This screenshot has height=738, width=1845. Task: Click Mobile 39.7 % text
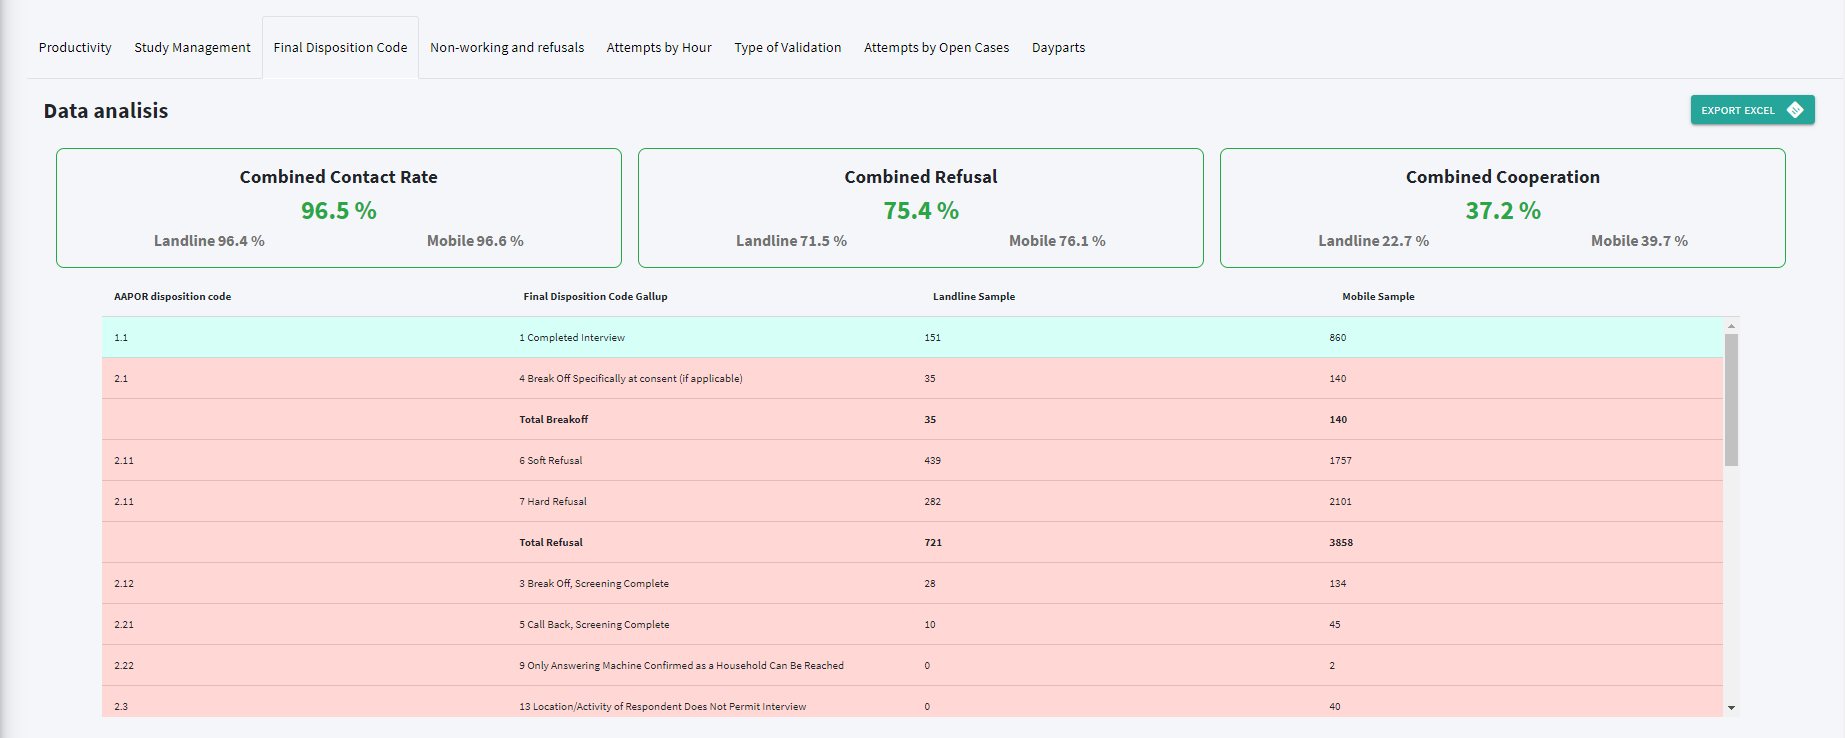click(1639, 241)
